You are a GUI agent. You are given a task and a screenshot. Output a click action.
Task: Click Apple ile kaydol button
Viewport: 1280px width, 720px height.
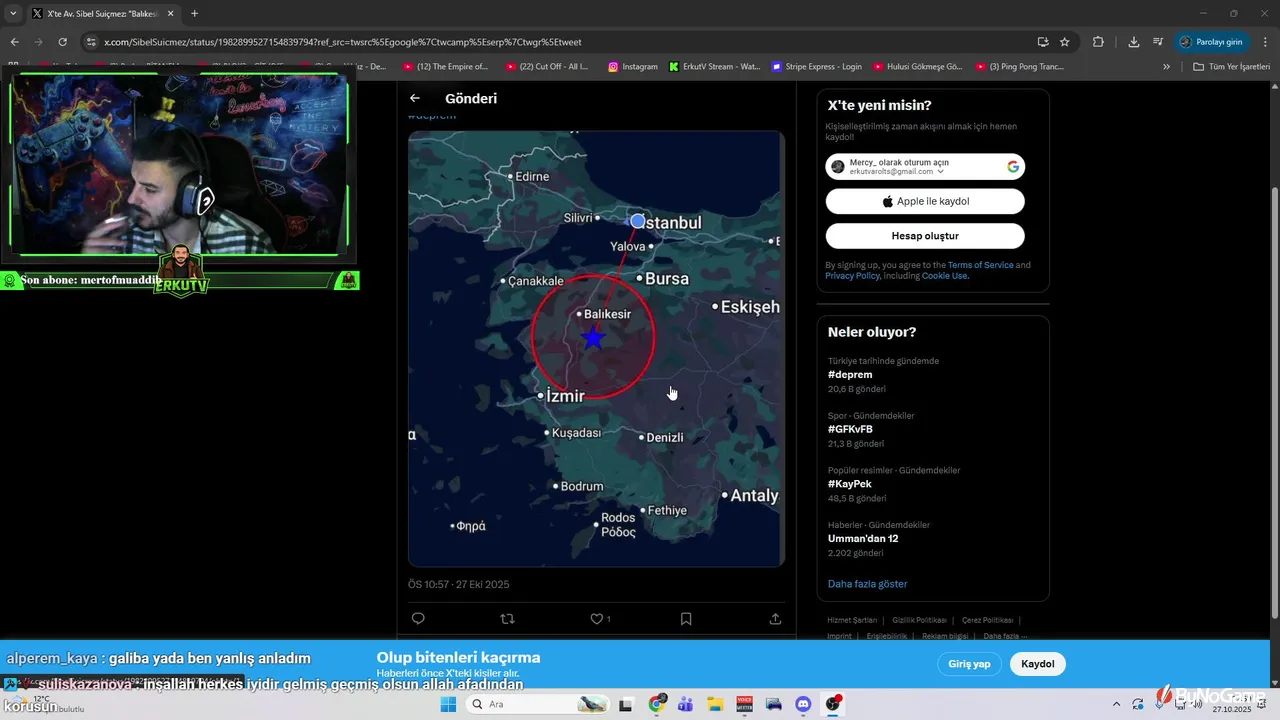pyautogui.click(x=925, y=201)
